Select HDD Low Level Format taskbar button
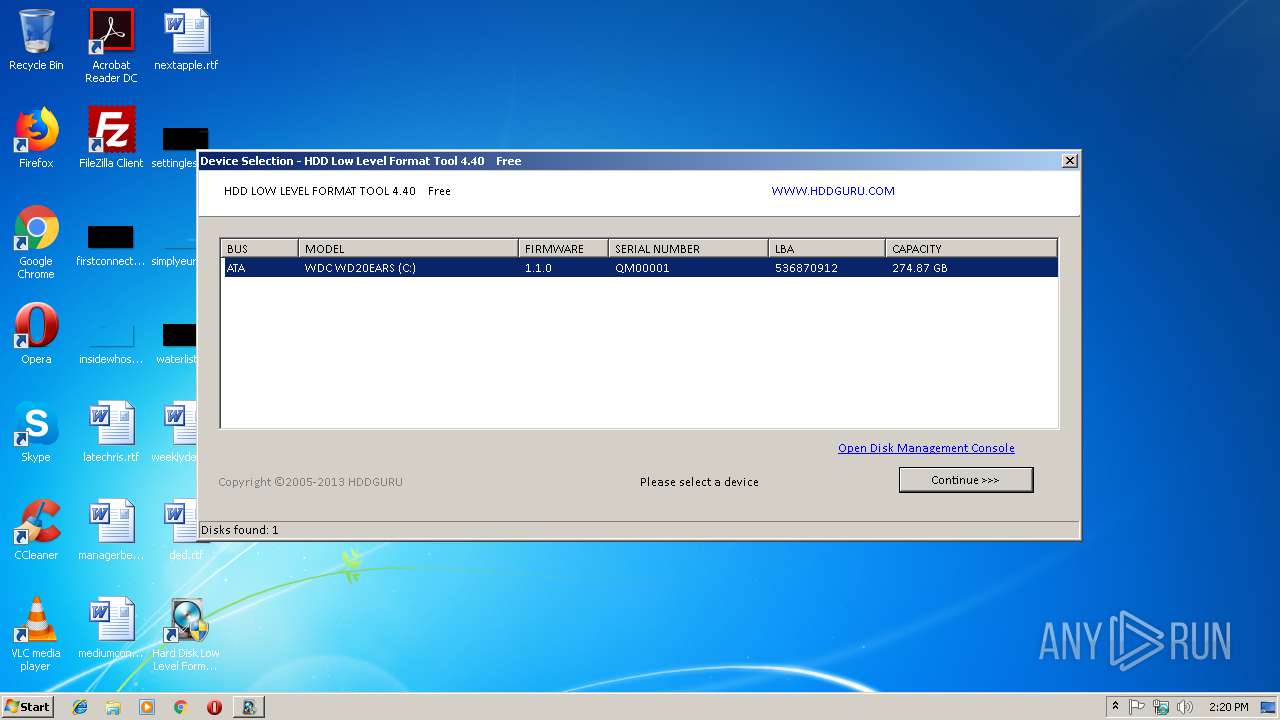Viewport: 1280px width, 720px height. [x=248, y=707]
